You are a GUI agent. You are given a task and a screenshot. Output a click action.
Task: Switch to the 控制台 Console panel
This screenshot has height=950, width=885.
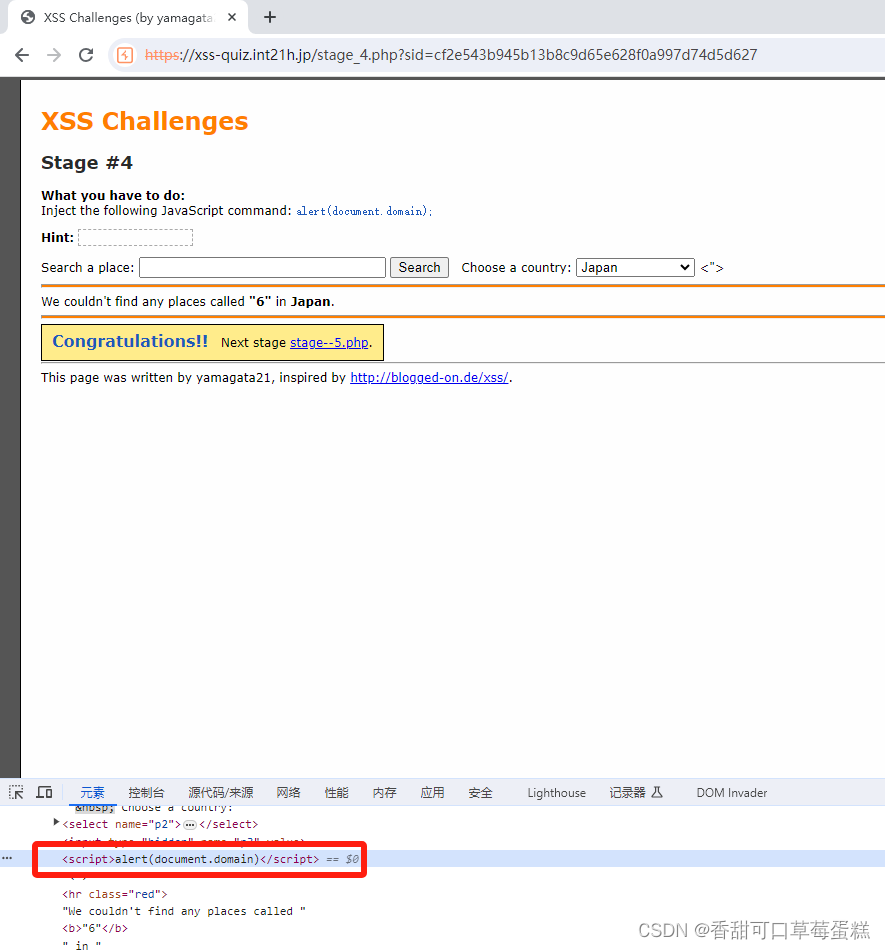click(x=146, y=792)
